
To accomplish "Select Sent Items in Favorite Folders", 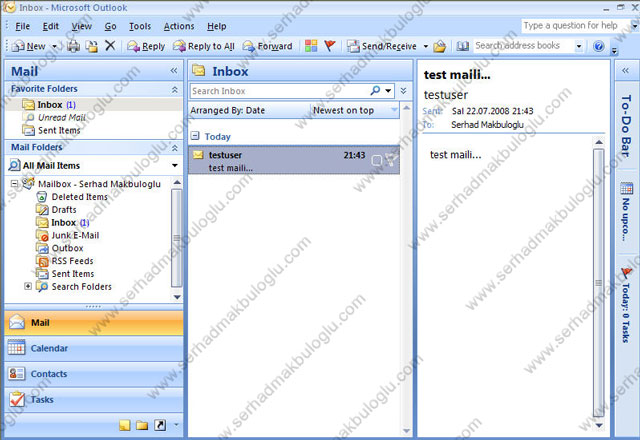I will point(51,130).
